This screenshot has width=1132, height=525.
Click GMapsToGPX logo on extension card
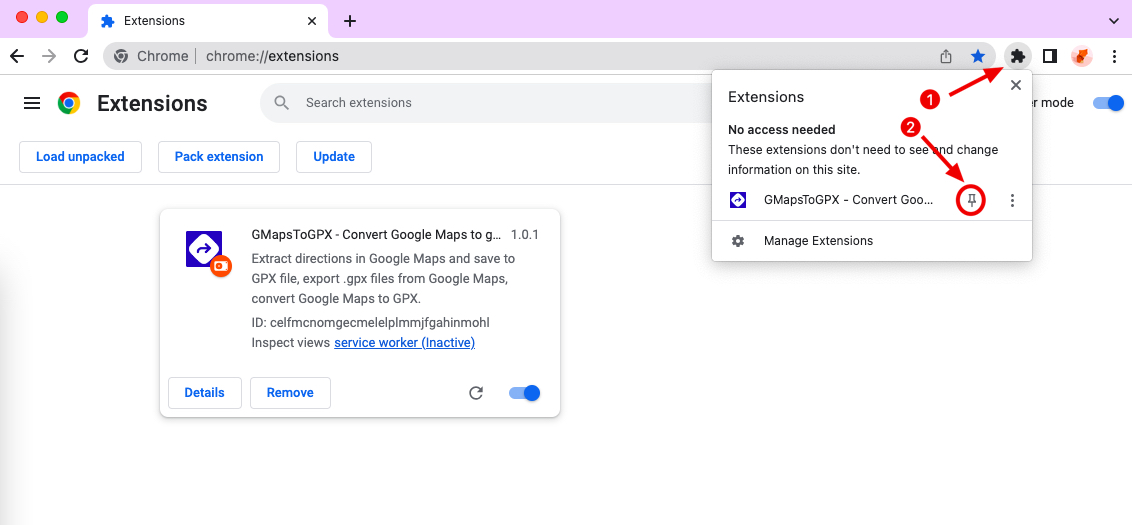coord(204,249)
